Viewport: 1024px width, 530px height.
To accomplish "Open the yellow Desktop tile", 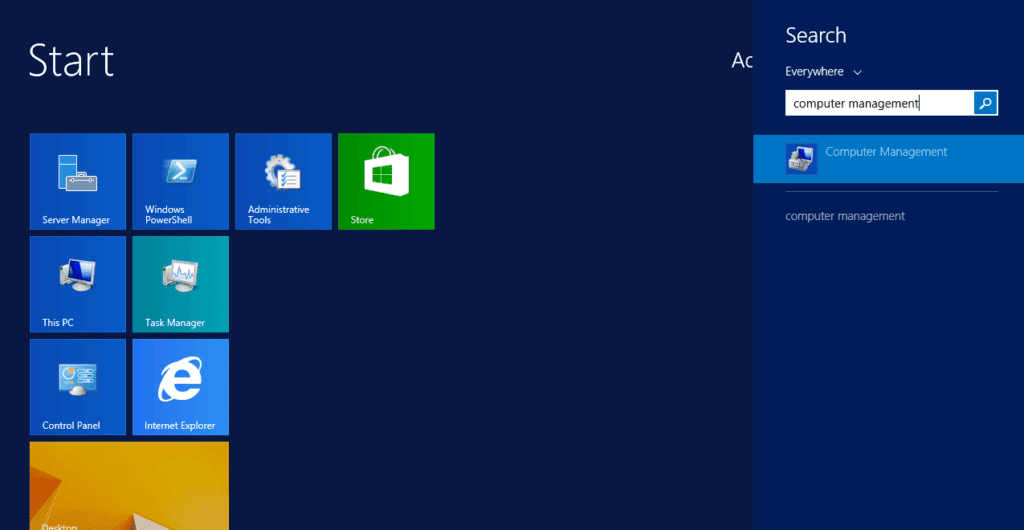I will 129,486.
